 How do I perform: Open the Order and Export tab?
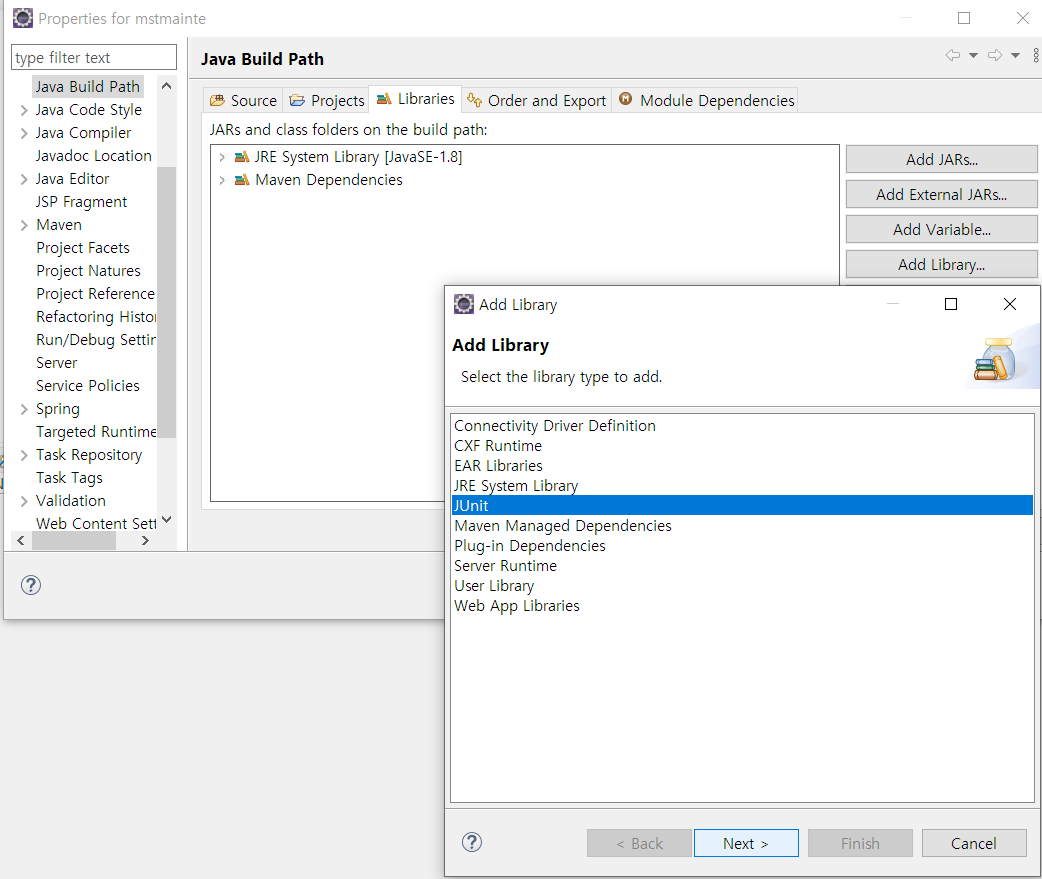tap(536, 100)
